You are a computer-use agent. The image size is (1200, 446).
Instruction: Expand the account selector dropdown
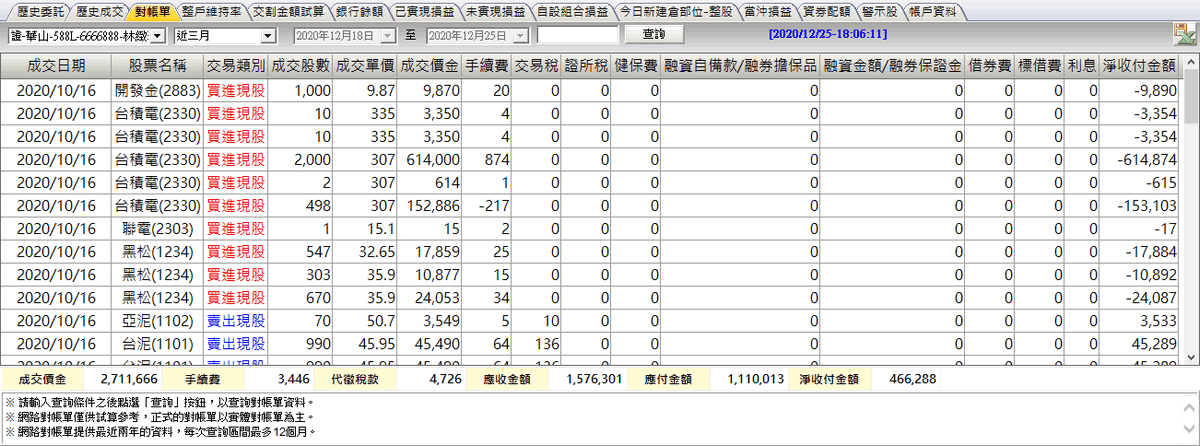click(155, 35)
